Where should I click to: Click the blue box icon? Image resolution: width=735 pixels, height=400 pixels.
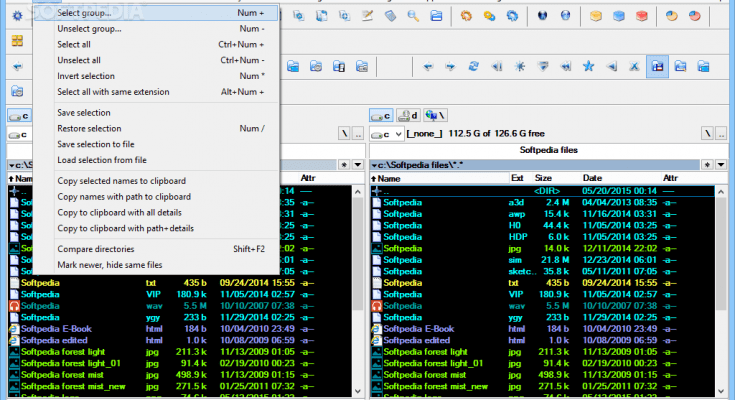click(619, 16)
